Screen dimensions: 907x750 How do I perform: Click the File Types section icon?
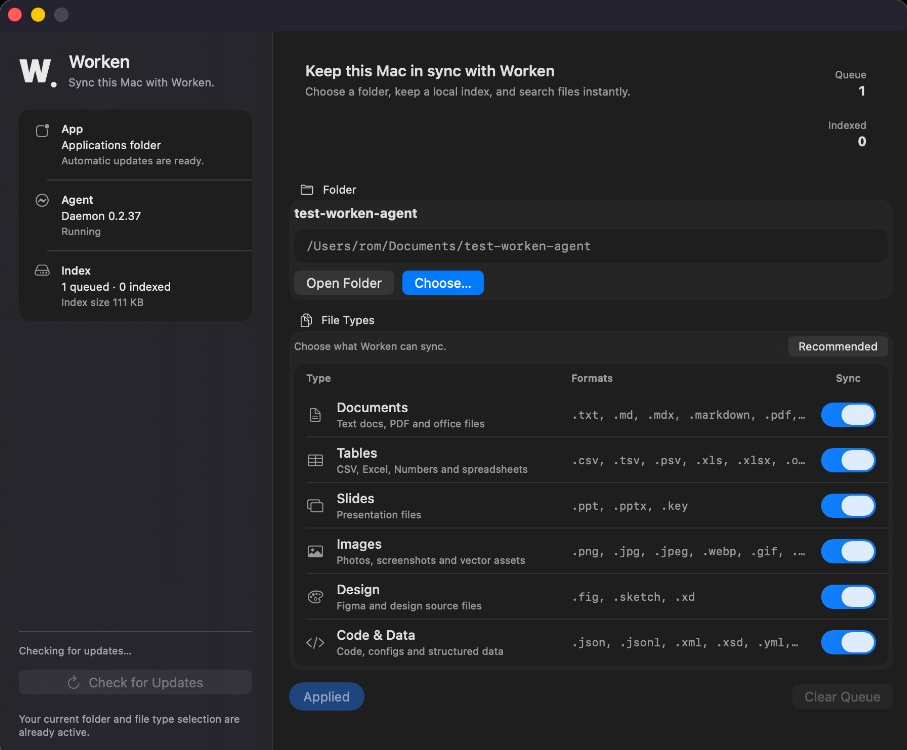coord(306,320)
